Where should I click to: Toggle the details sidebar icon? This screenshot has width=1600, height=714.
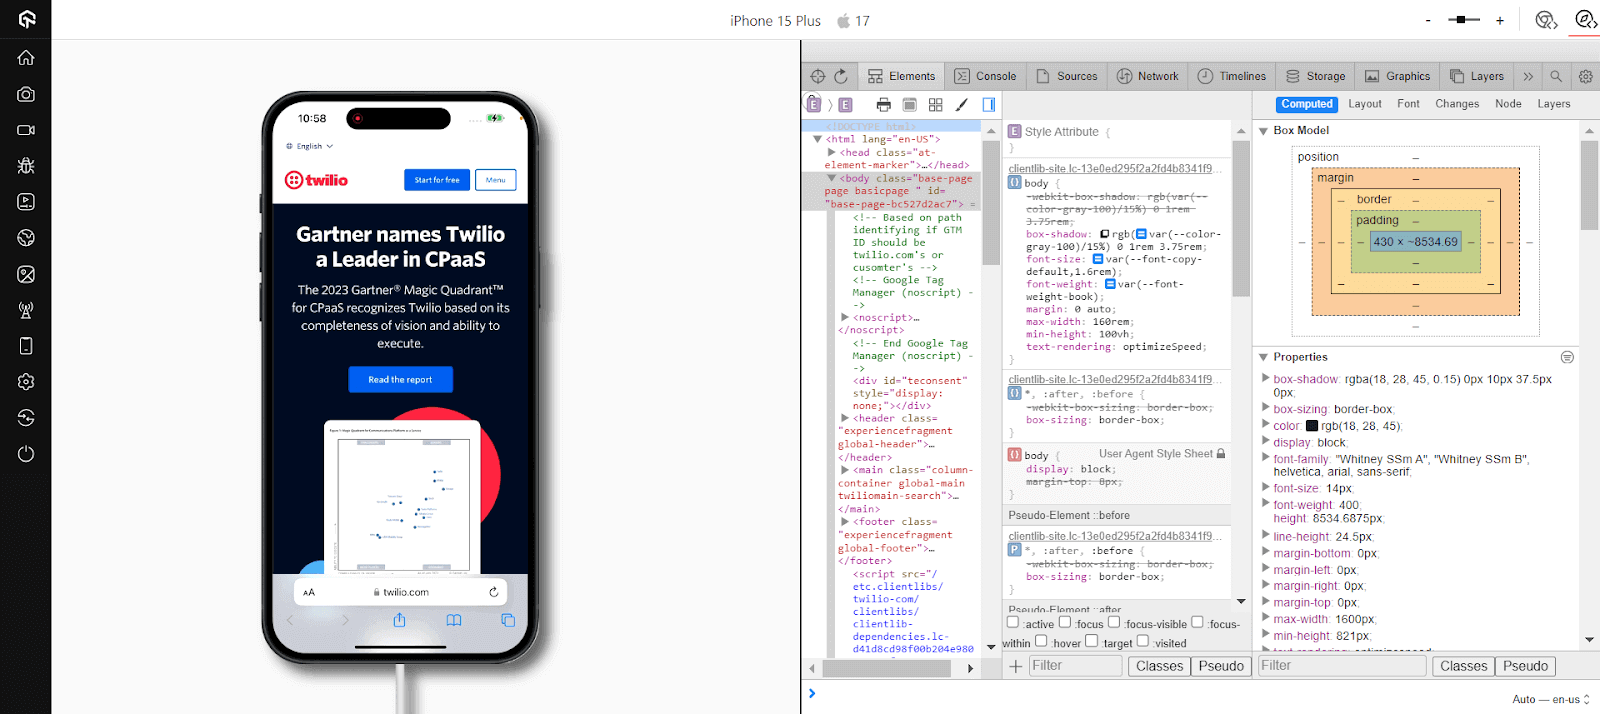[988, 104]
